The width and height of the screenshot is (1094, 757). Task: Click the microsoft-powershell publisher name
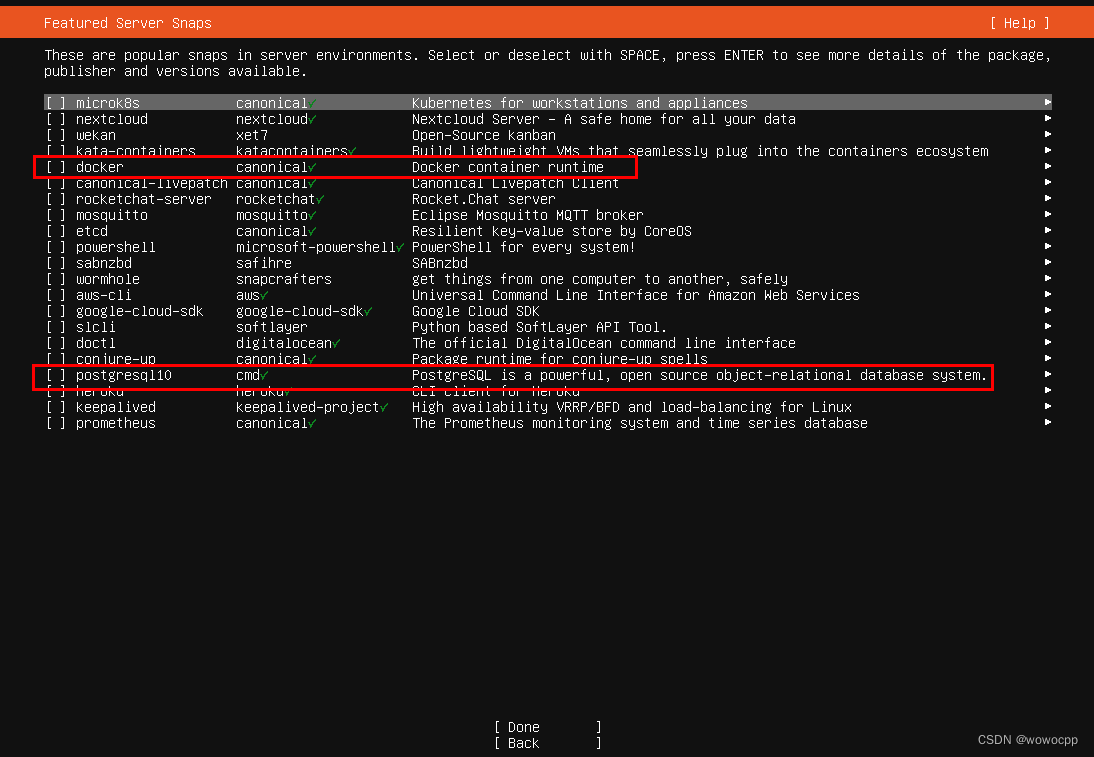coord(316,248)
